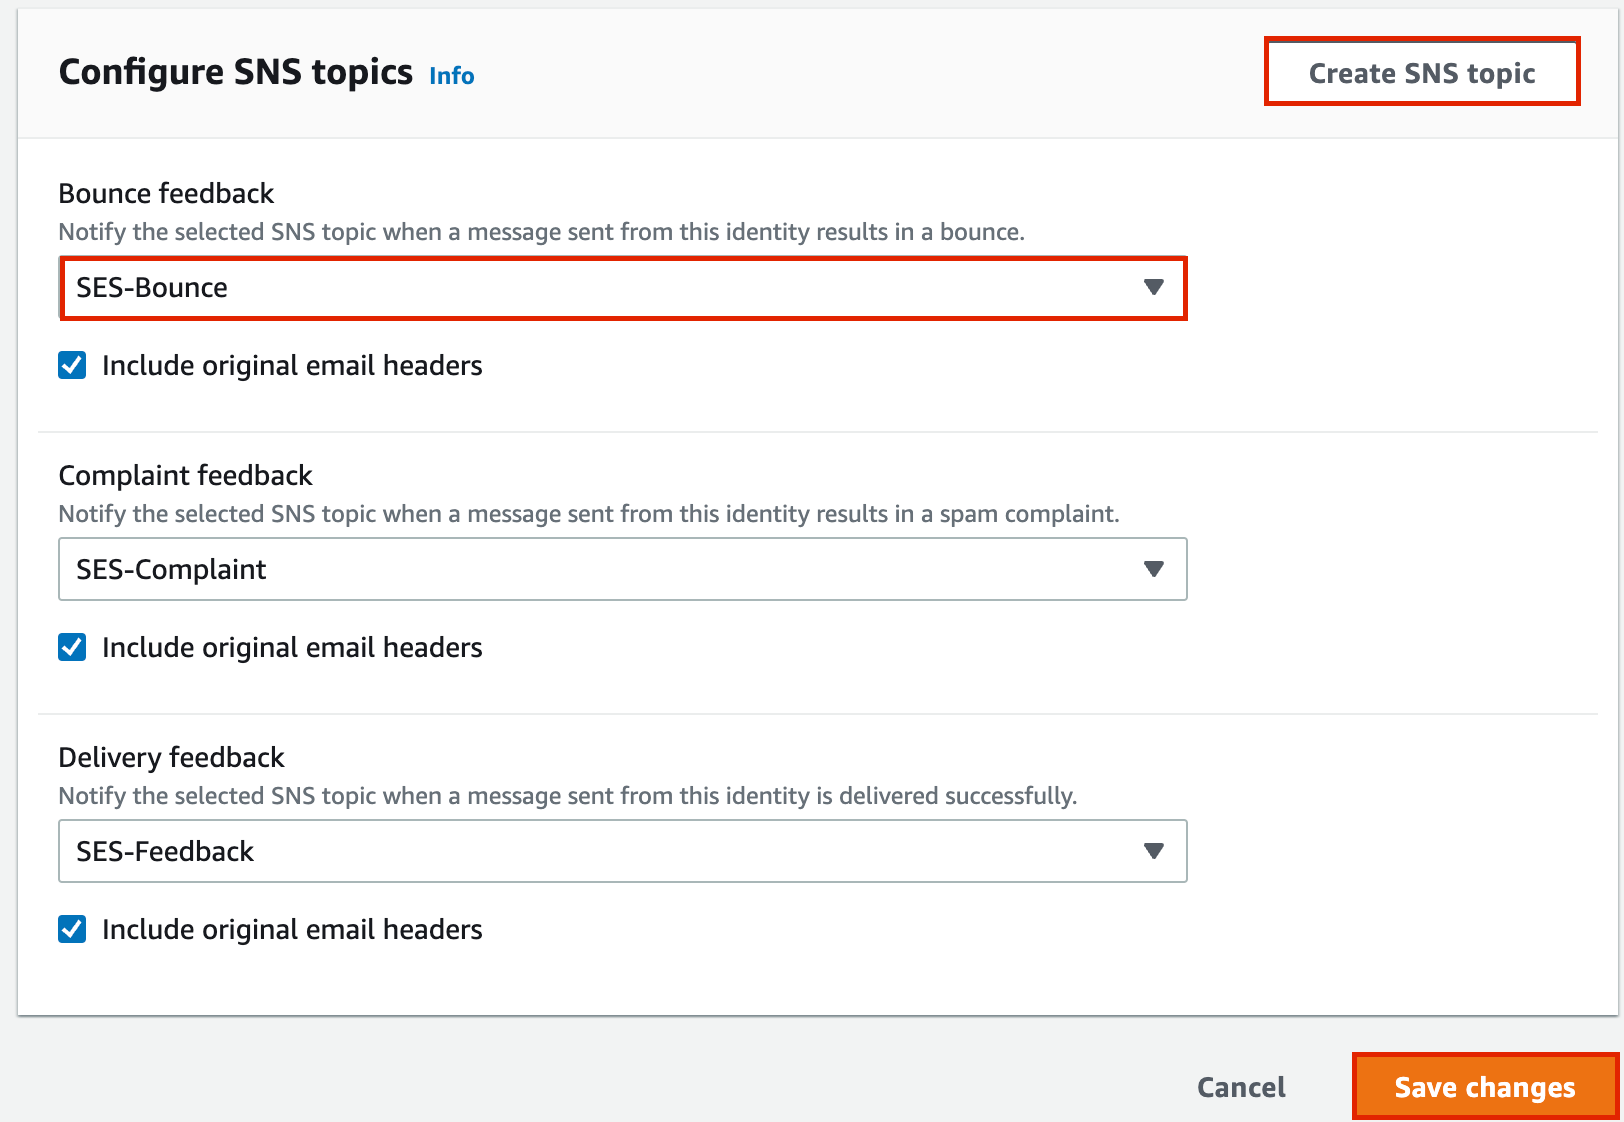The width and height of the screenshot is (1624, 1122).
Task: Open the Complaint feedback SES-Complaint dropdown
Action: 623,569
